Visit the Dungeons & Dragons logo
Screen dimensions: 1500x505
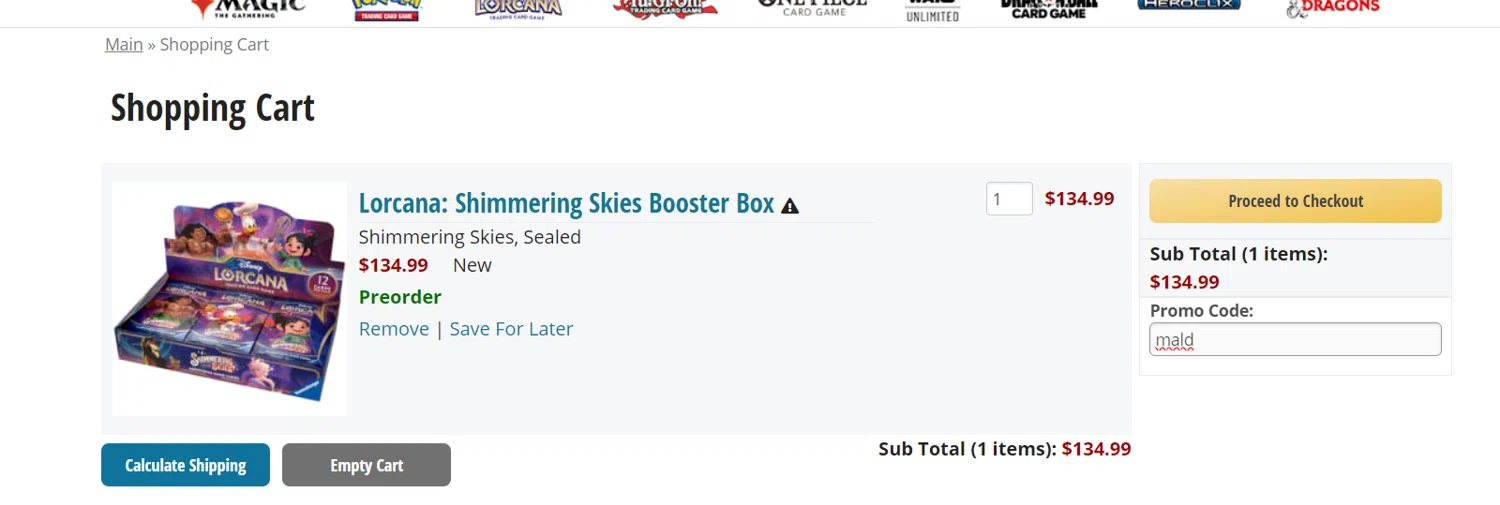(x=1332, y=8)
